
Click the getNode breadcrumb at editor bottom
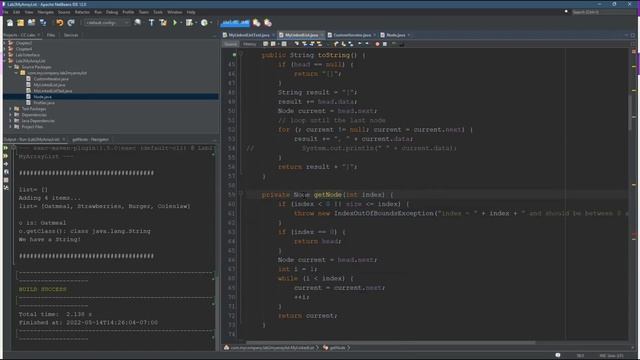(x=337, y=348)
